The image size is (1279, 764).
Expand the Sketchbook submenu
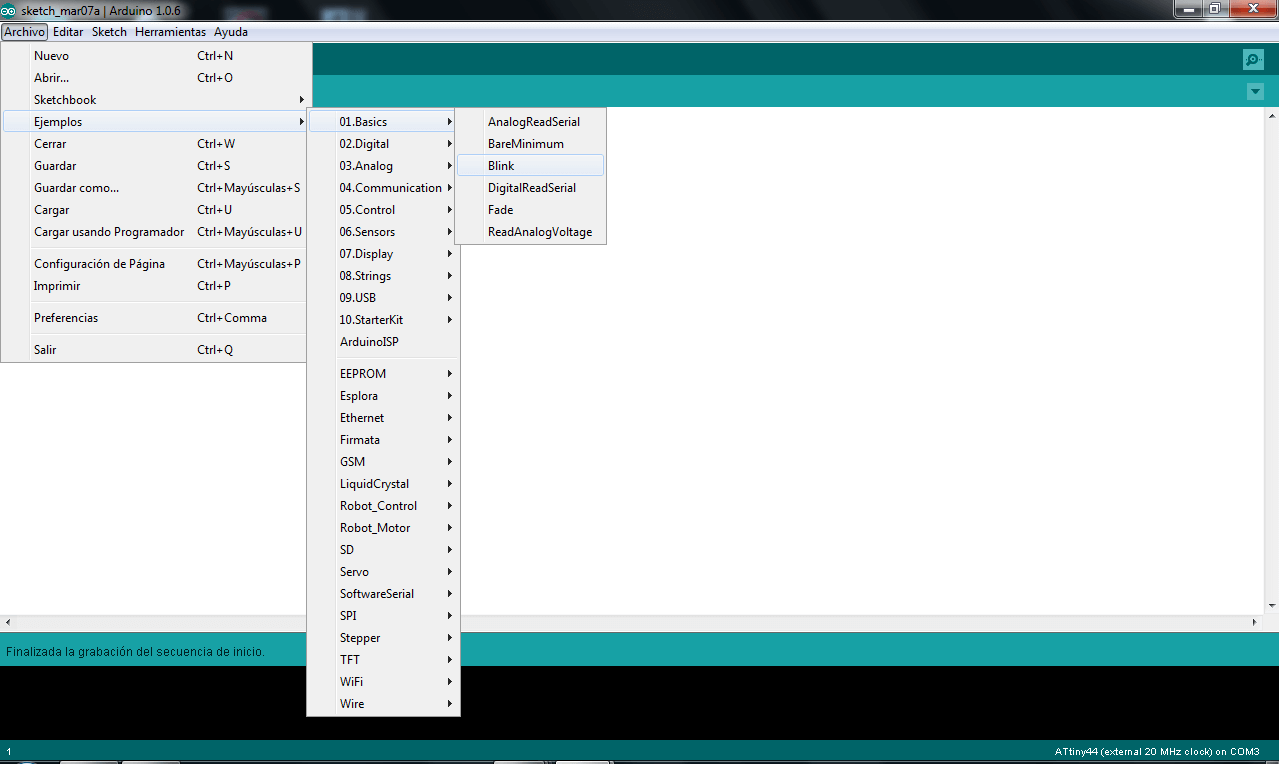tap(155, 100)
